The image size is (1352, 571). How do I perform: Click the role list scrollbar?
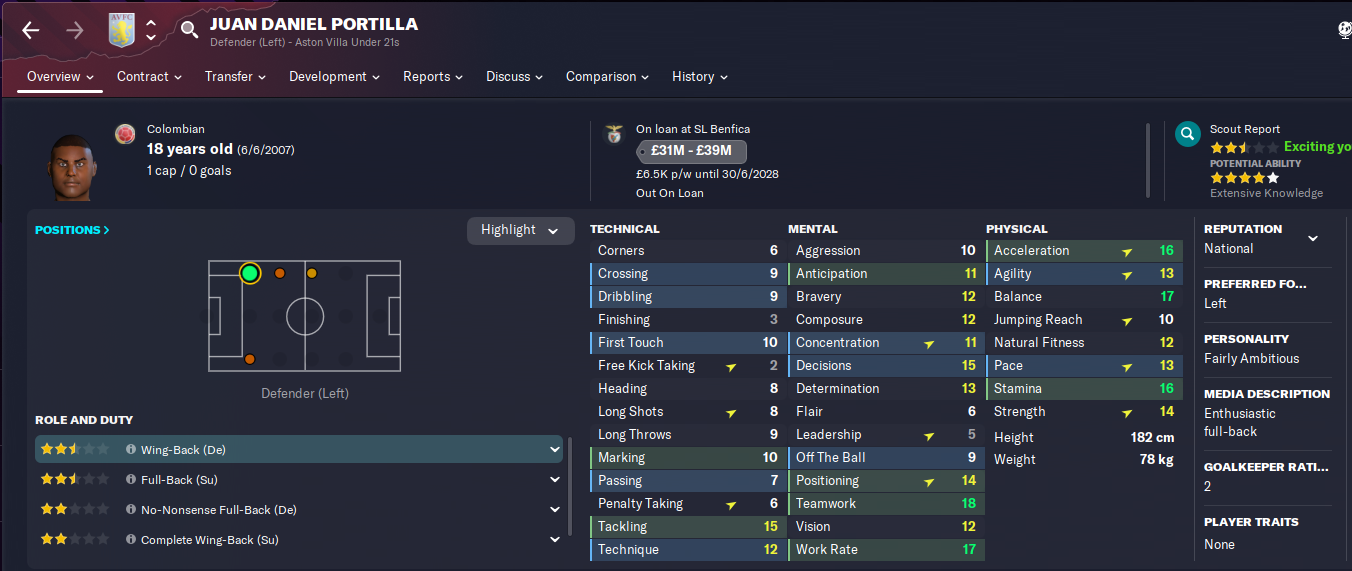click(x=571, y=485)
